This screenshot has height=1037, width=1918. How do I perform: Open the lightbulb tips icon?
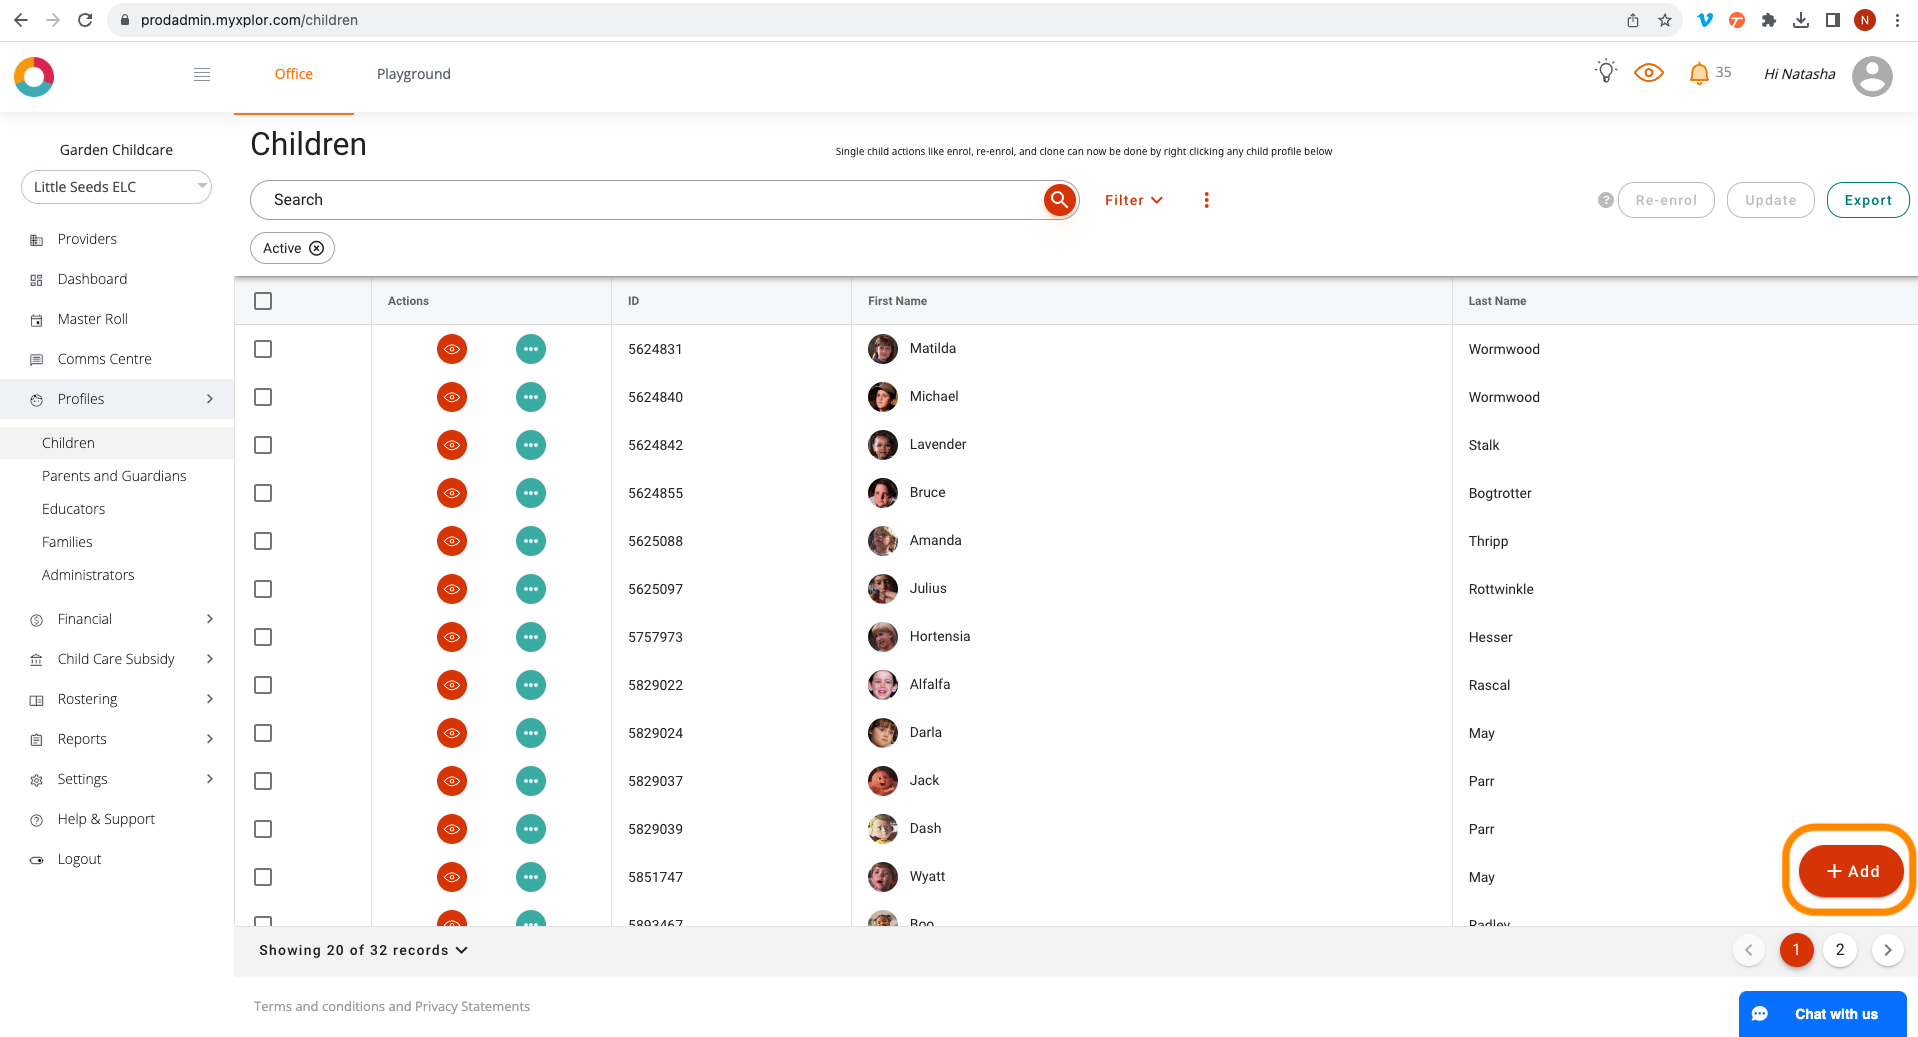[1606, 72]
